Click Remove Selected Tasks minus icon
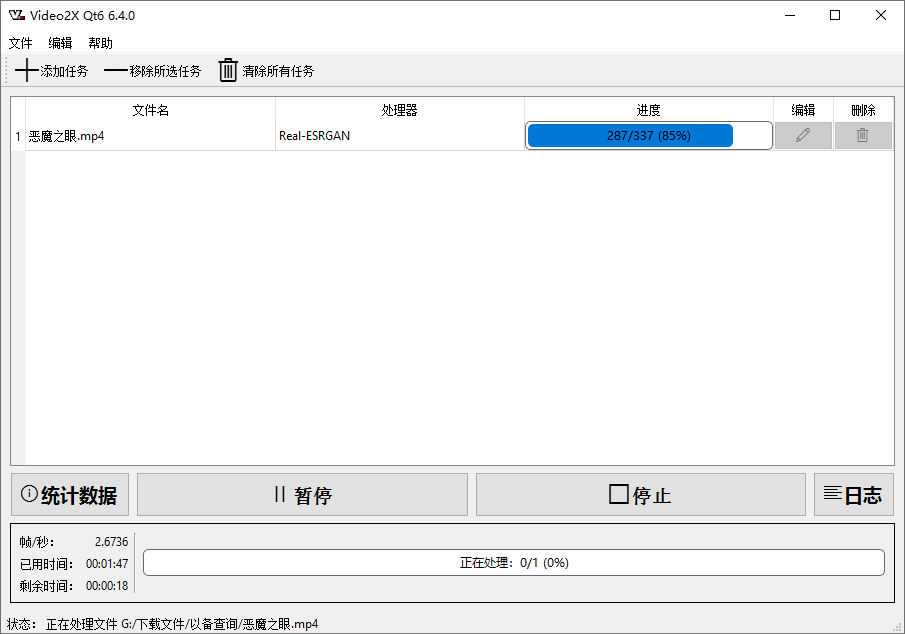 pos(116,71)
